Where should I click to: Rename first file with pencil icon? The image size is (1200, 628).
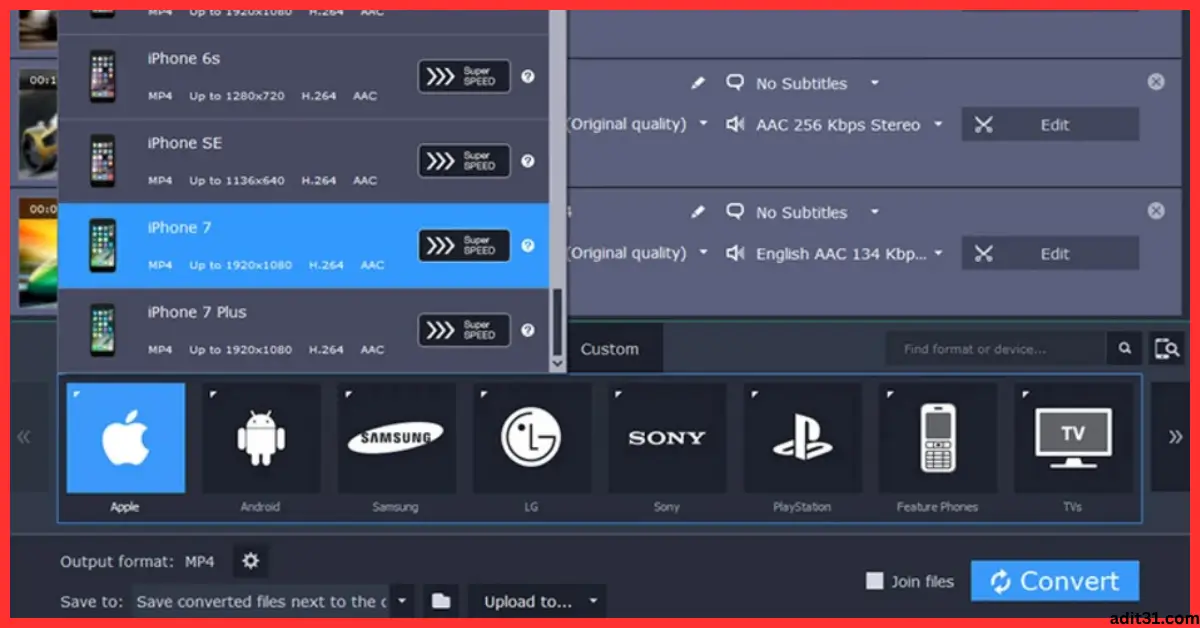click(698, 84)
